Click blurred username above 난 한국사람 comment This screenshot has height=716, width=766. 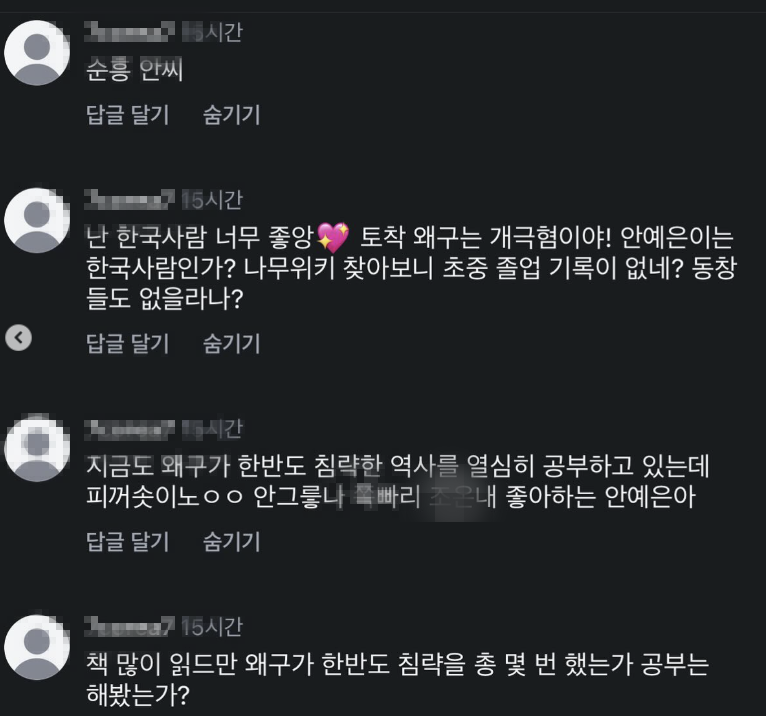[x=129, y=199]
